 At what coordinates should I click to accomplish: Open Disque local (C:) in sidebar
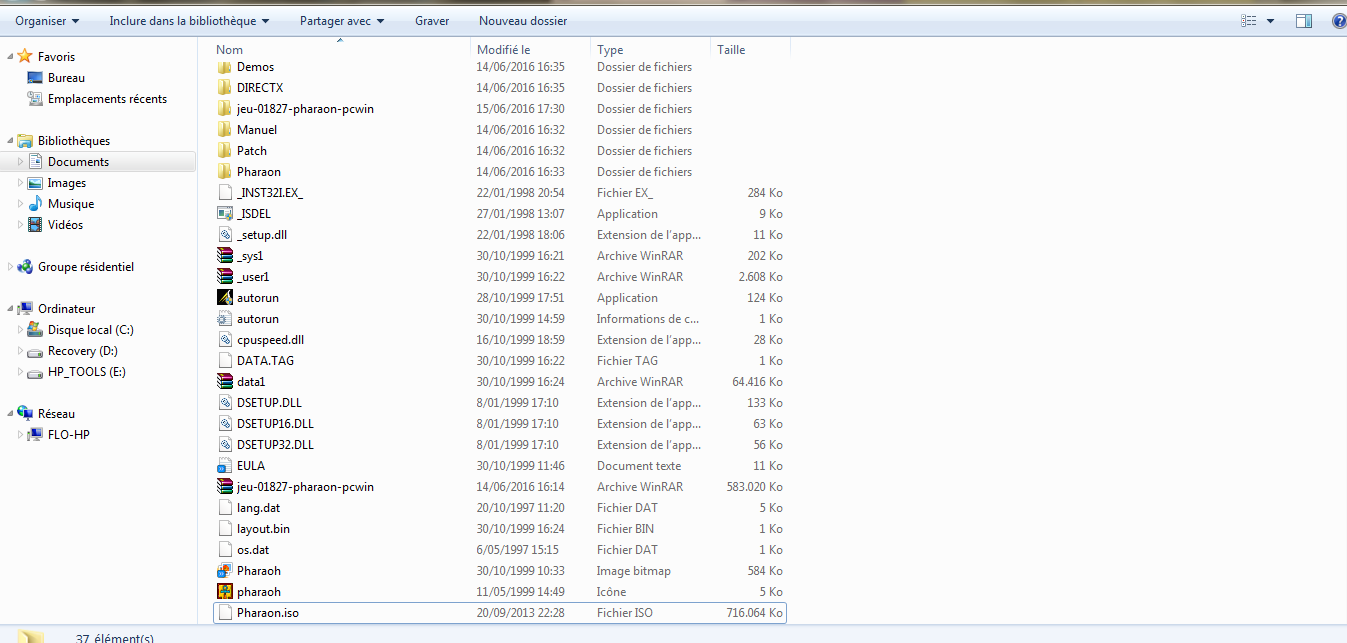pos(91,330)
